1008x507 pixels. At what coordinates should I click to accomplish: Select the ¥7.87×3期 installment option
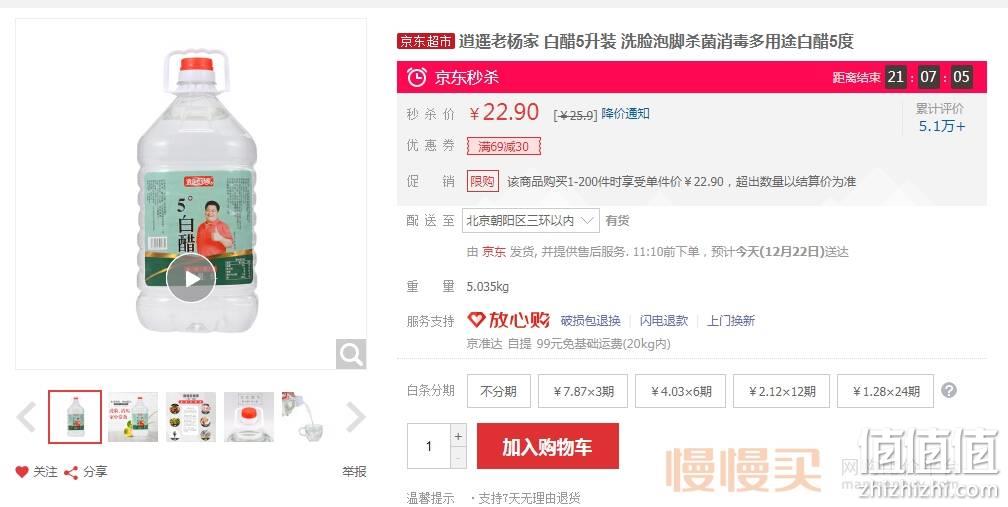tap(583, 391)
